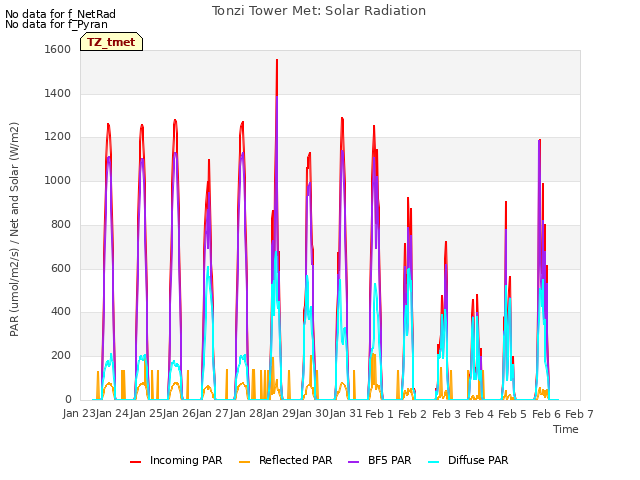Click the 0 y-axis tick label
The height and width of the screenshot is (480, 640).
point(68,399)
